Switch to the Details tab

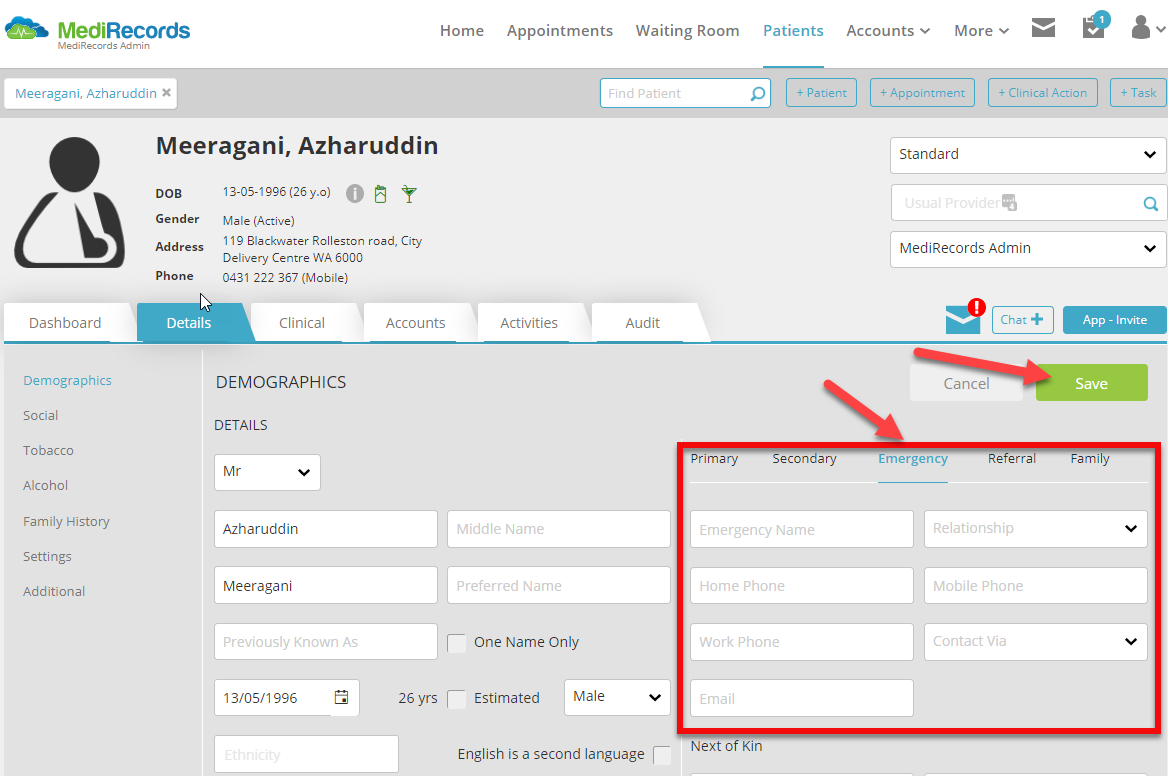189,322
